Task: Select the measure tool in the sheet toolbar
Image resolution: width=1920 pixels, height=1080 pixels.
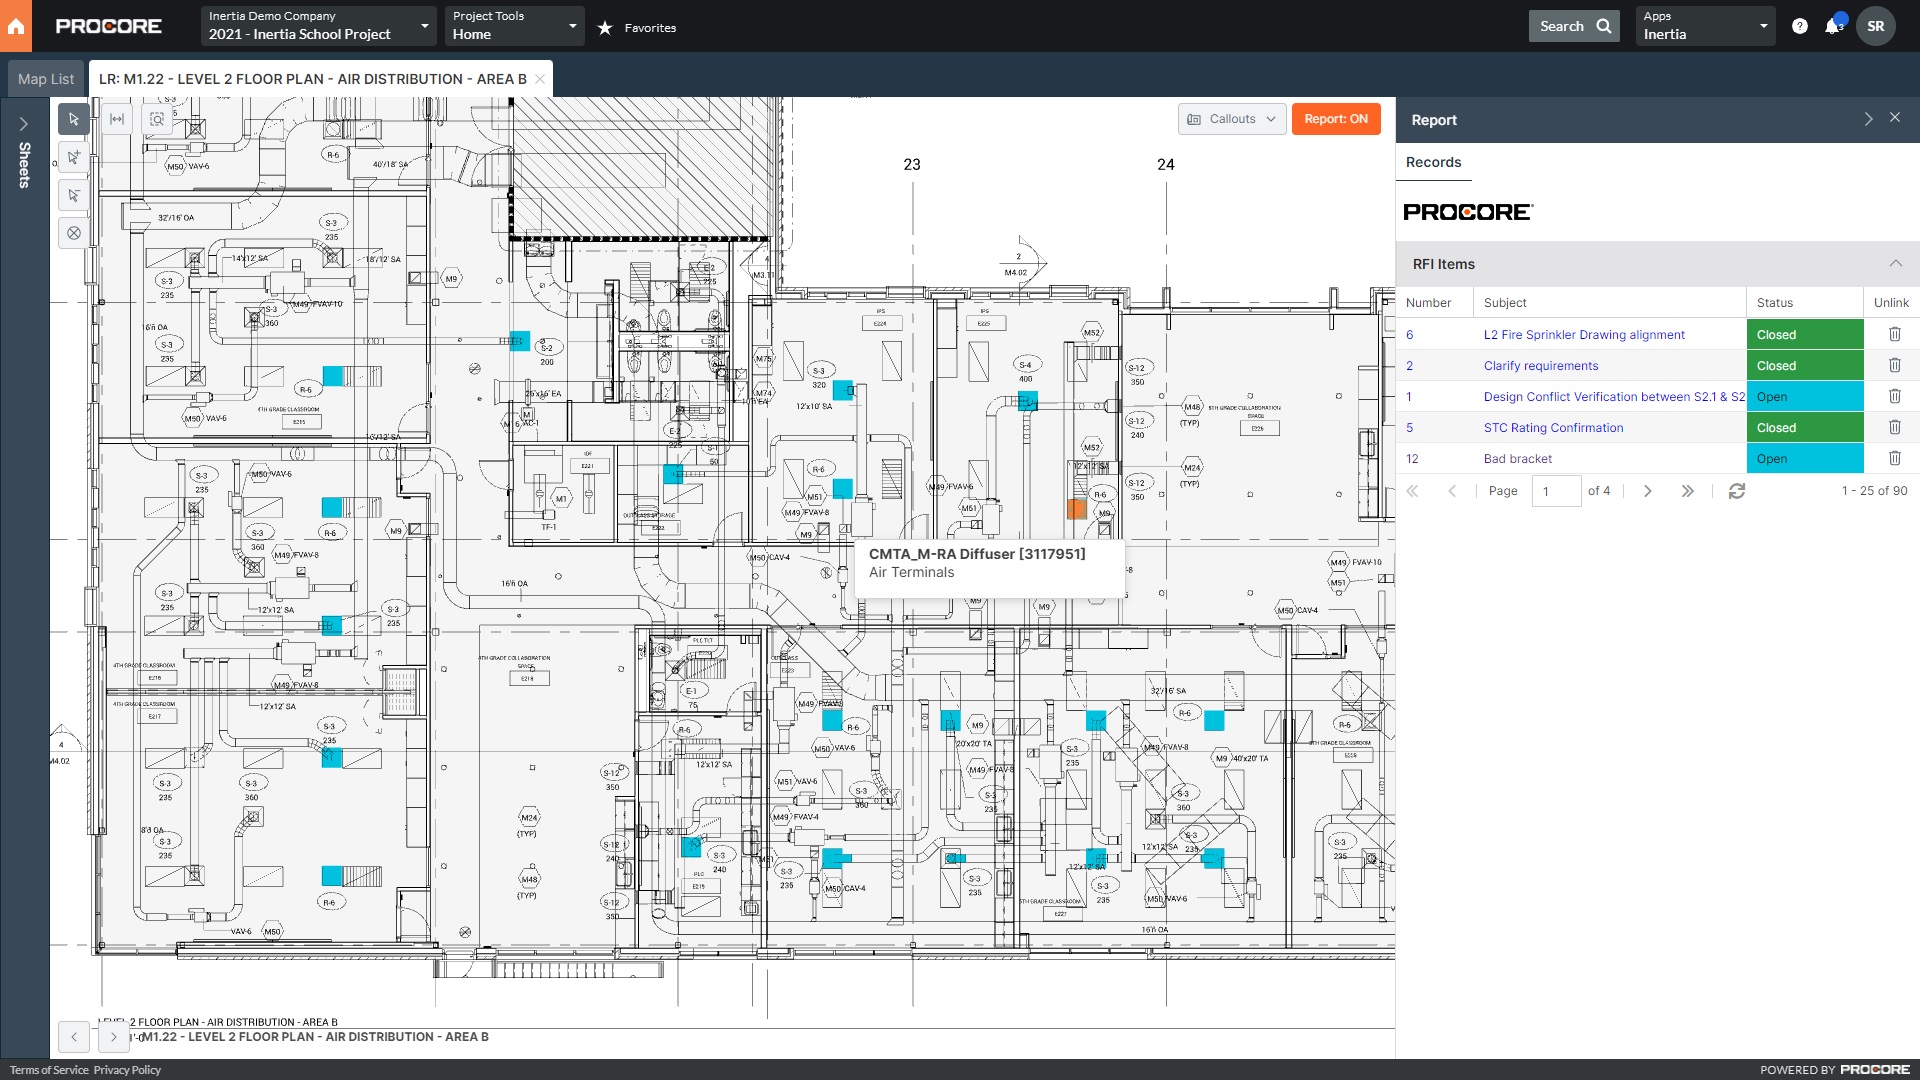Action: tap(117, 118)
